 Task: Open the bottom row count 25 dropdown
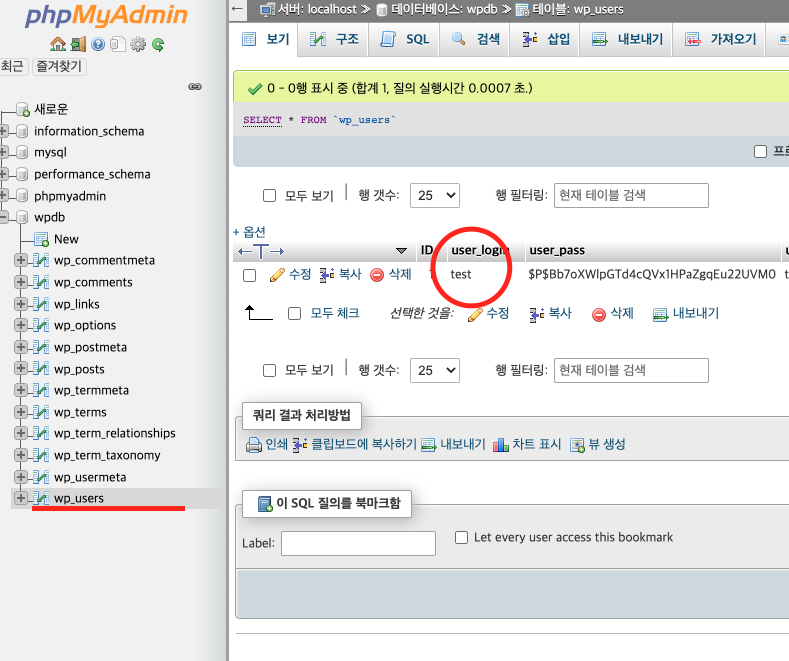click(435, 371)
